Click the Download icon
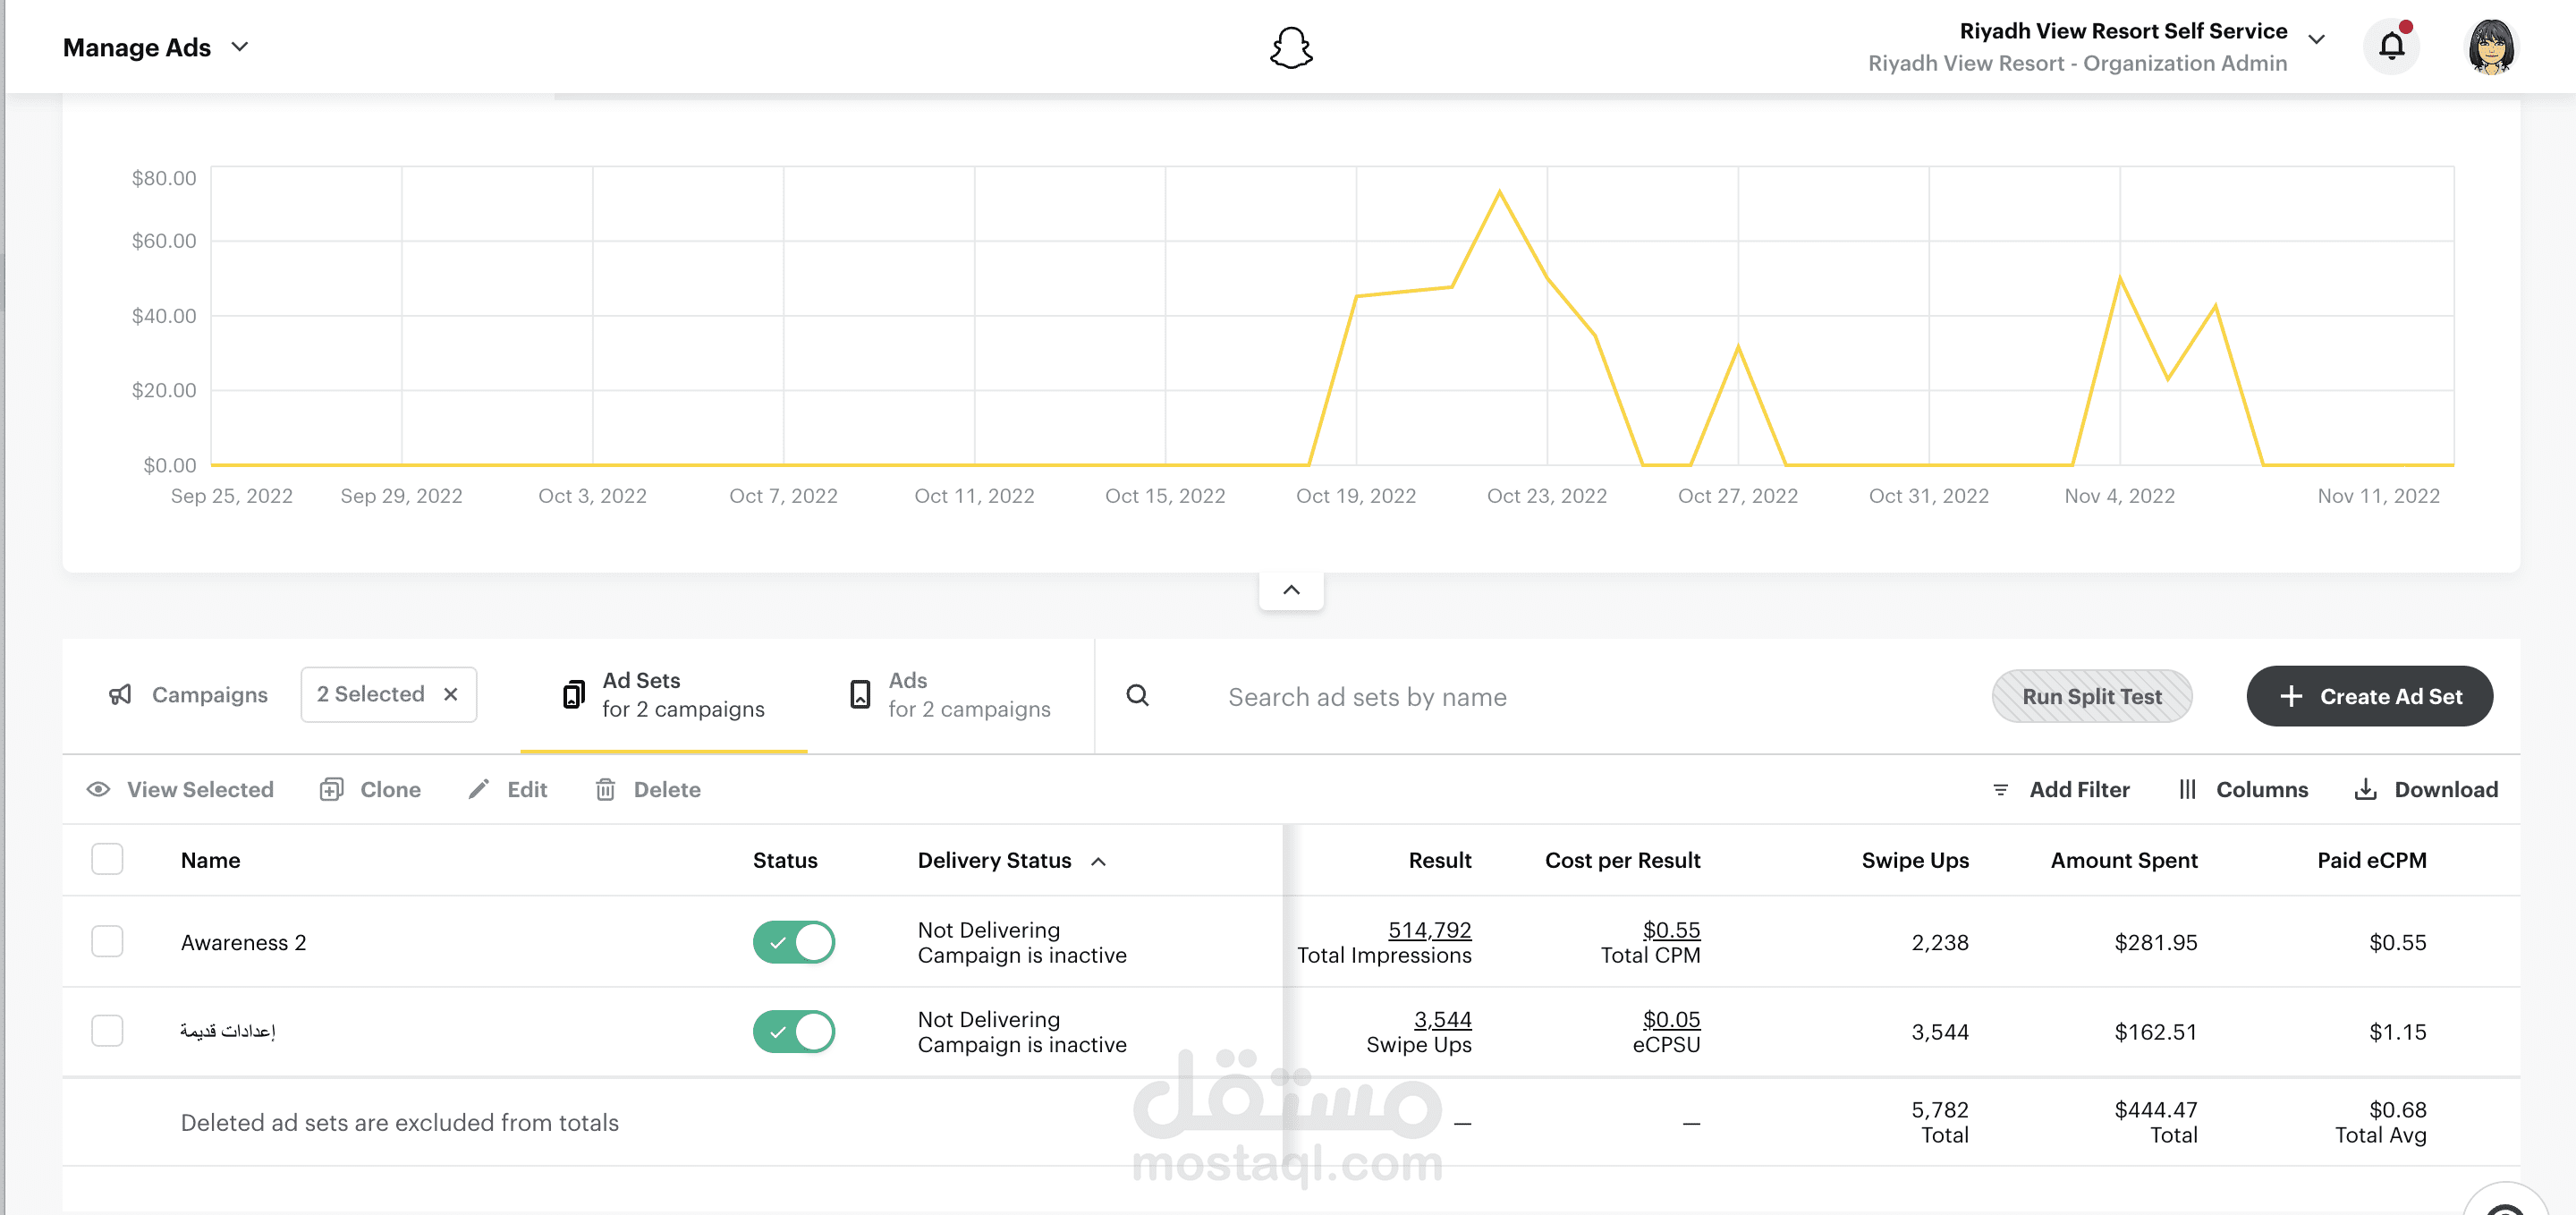Viewport: 2576px width, 1215px height. 2365,789
